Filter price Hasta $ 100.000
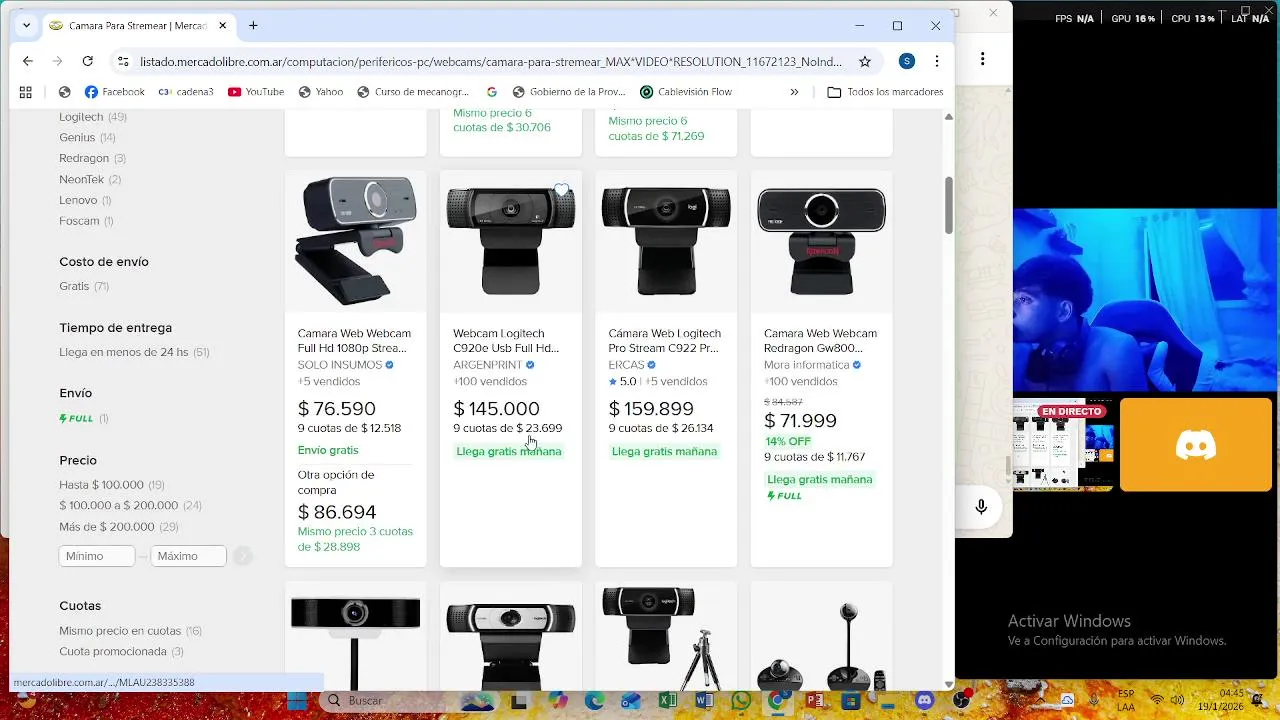The image size is (1280, 720). pyautogui.click(x=112, y=485)
